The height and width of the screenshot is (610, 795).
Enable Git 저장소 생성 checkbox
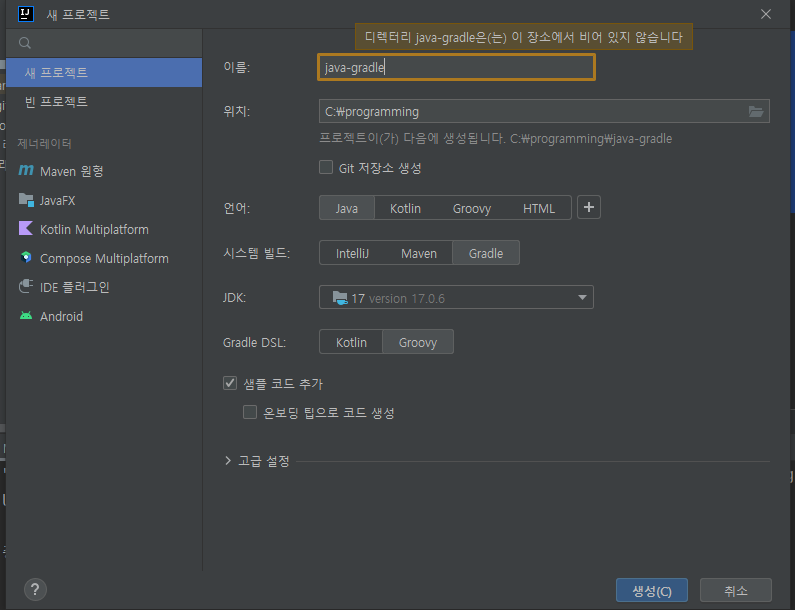coord(326,167)
